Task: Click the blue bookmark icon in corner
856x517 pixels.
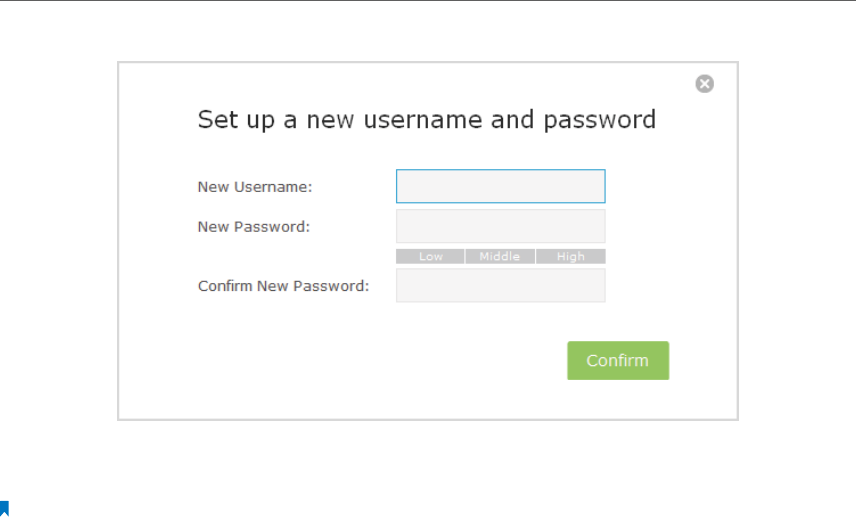Action: click(4, 508)
